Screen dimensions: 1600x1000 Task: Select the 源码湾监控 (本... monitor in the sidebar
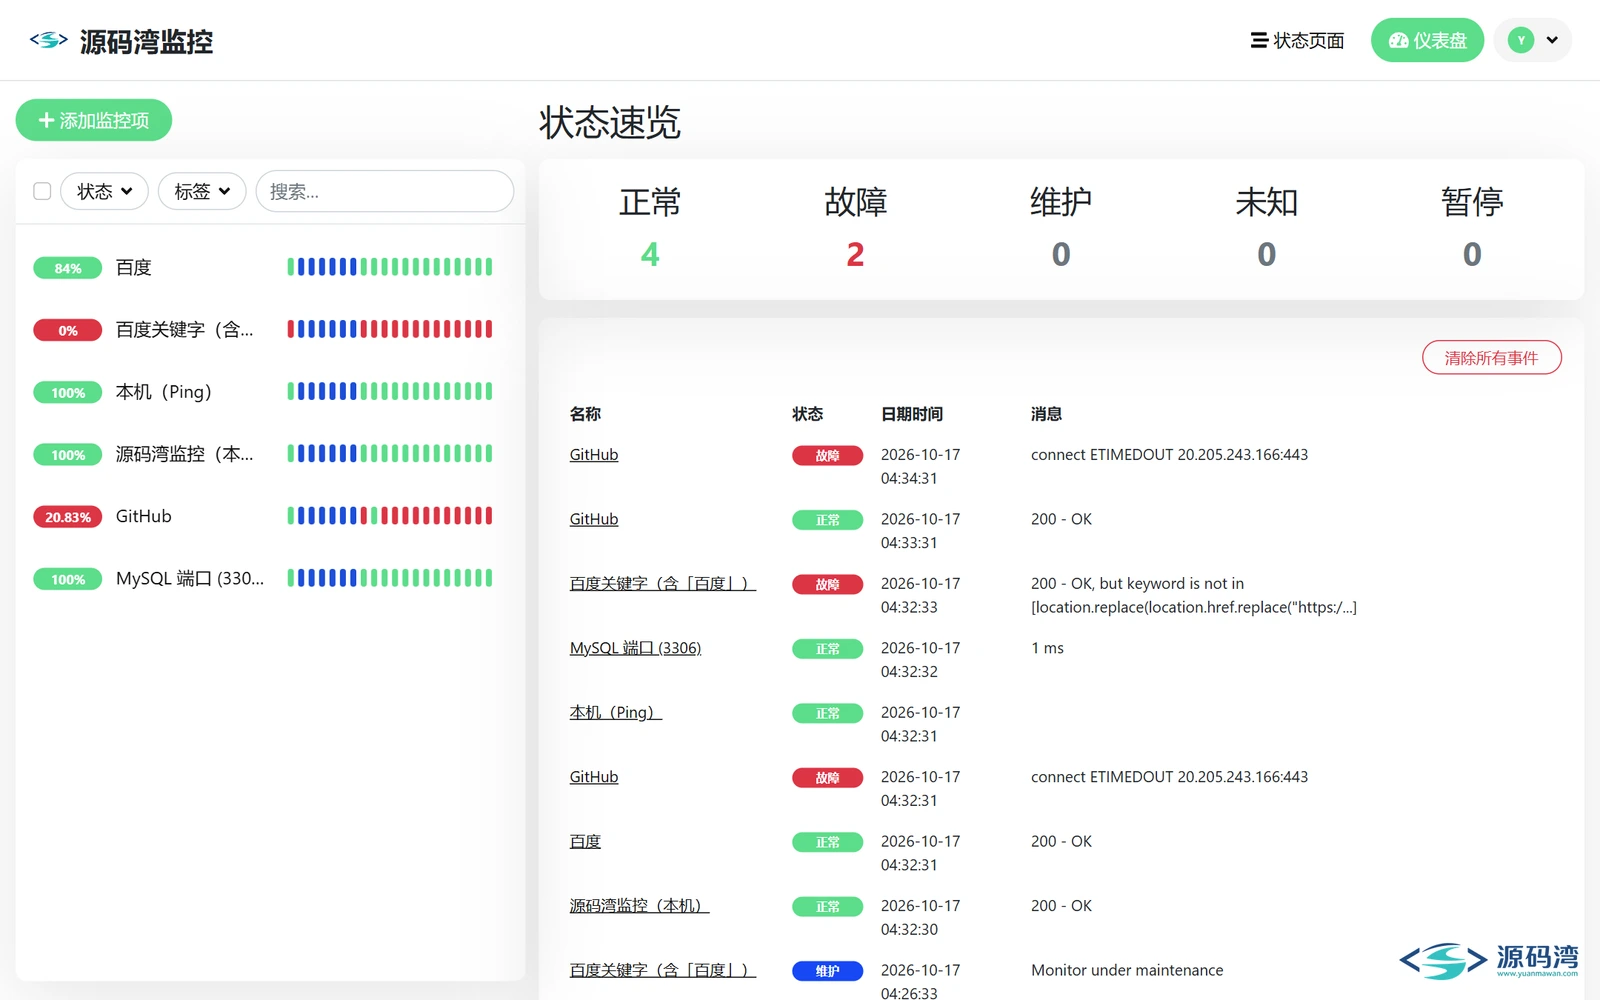click(270, 454)
